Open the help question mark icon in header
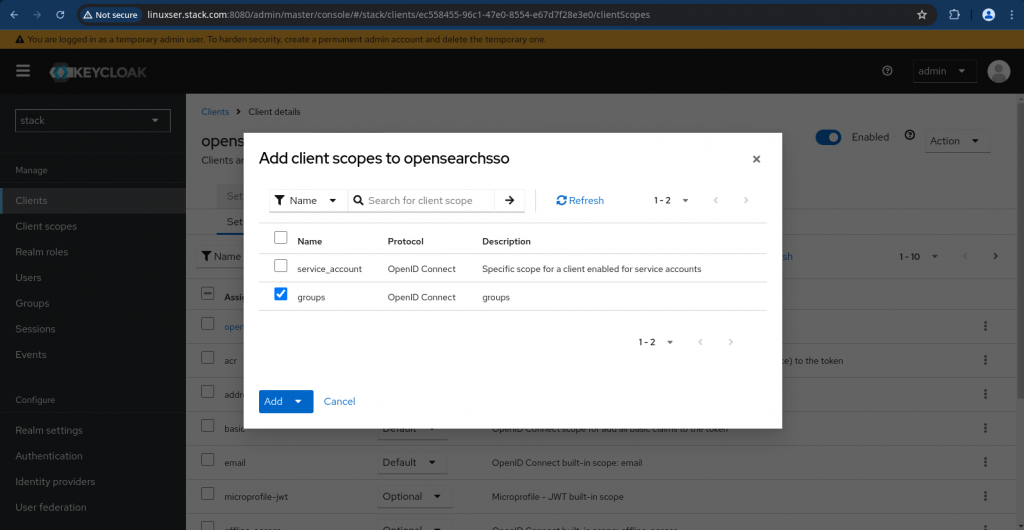Image resolution: width=1024 pixels, height=530 pixels. coord(887,71)
